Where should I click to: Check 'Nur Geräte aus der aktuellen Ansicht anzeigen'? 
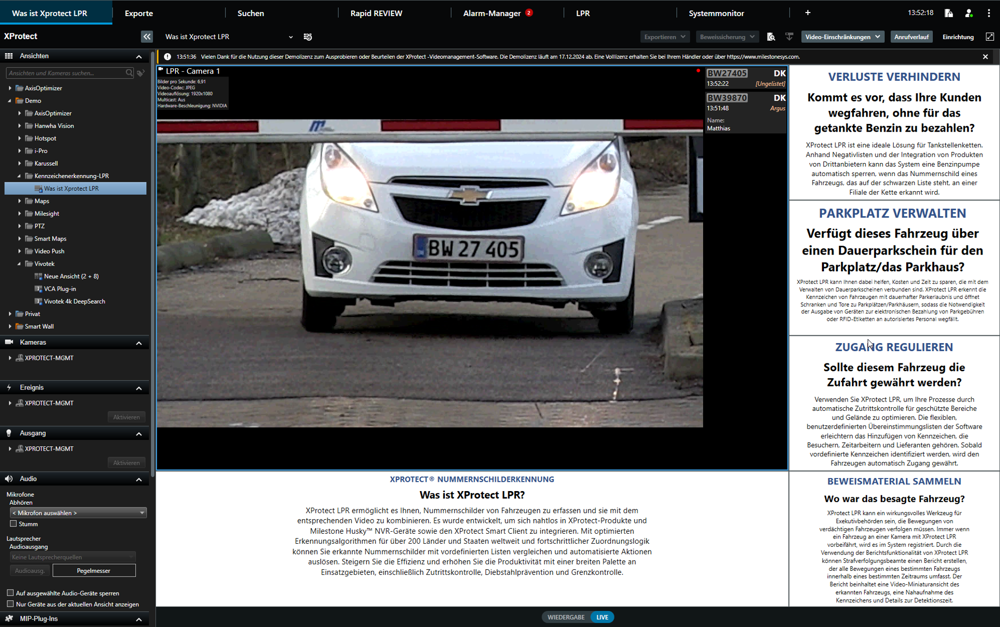[x=10, y=604]
